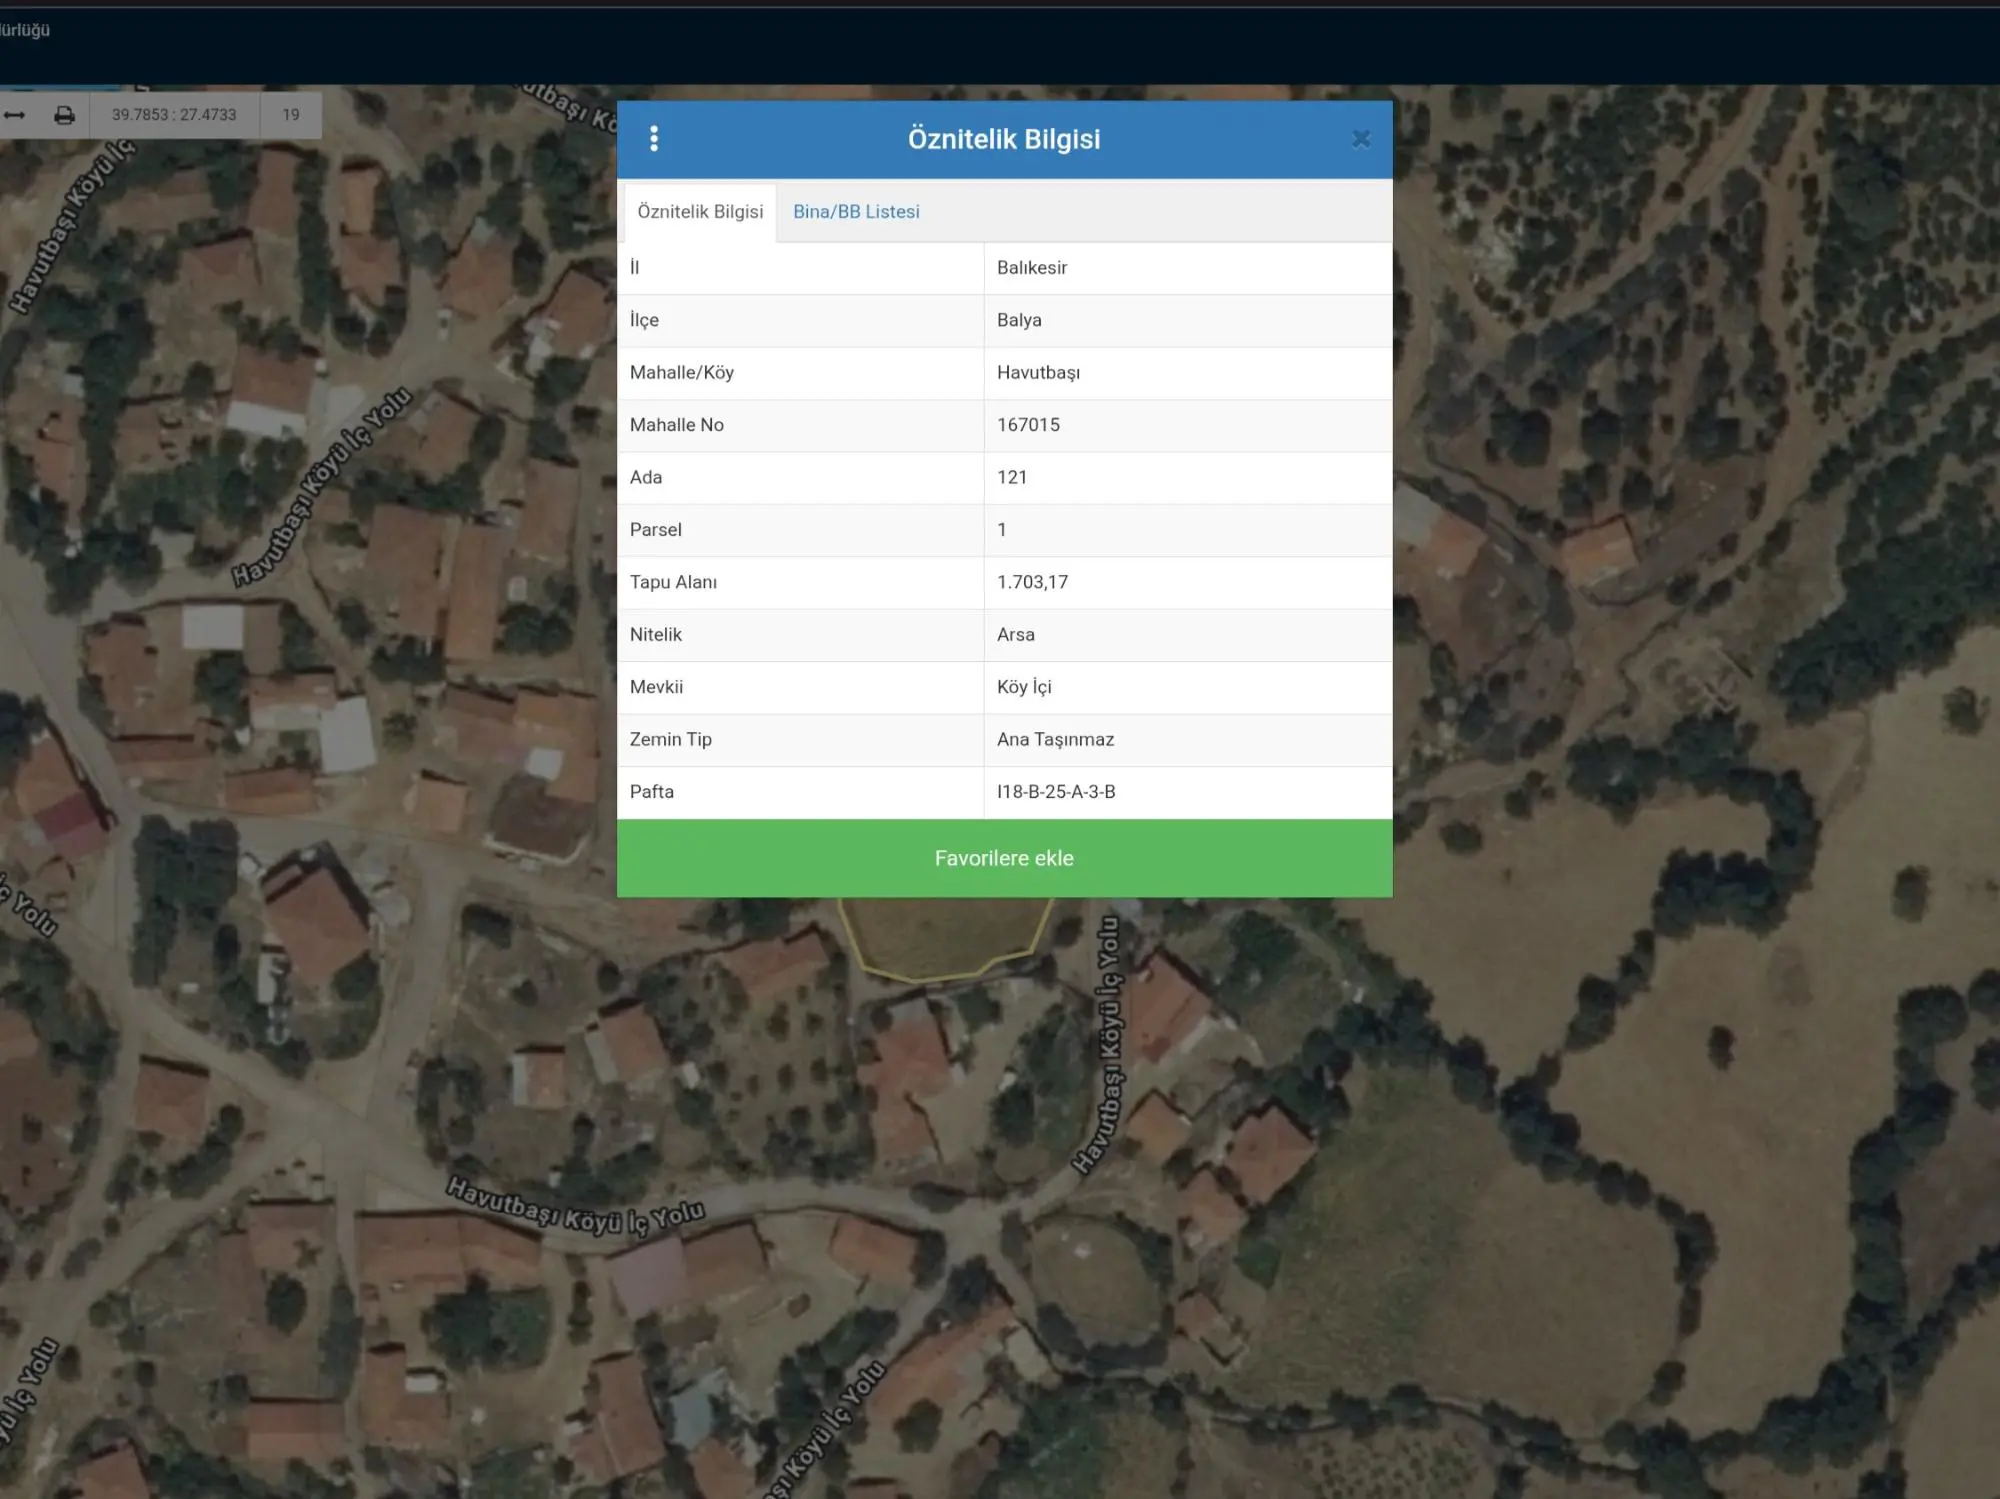Screen dimensions: 2000x1499
Task: Click the İlçe row label
Action: click(x=644, y=320)
